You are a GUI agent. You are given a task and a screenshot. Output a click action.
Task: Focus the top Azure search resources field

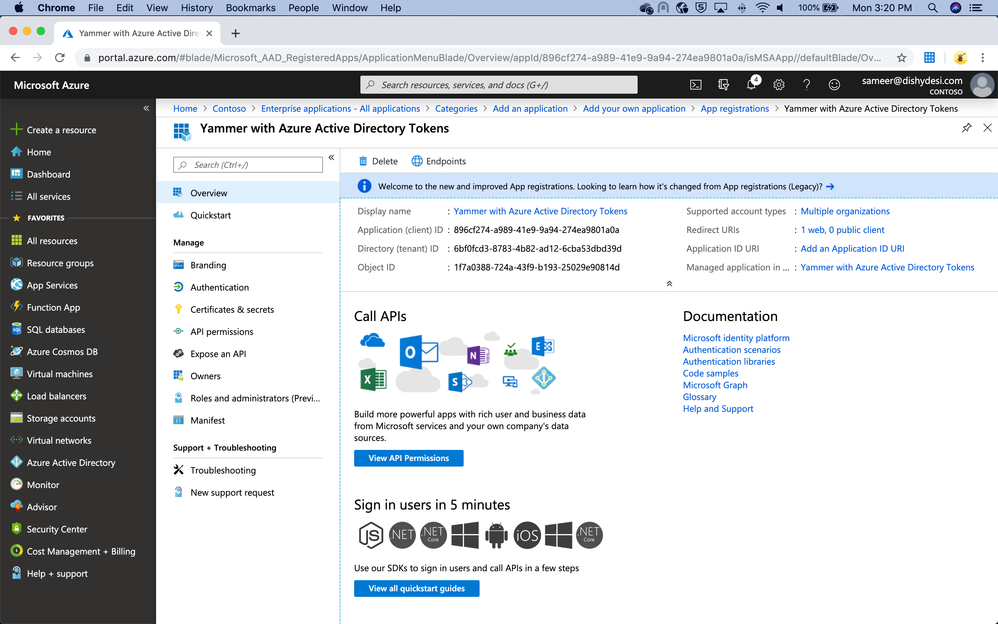(x=498, y=85)
